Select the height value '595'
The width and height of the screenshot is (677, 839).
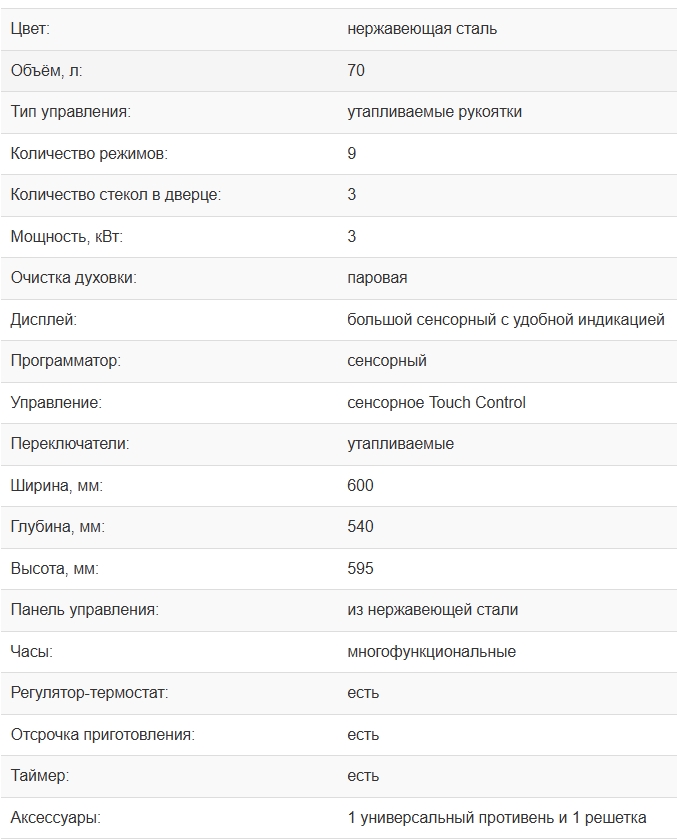click(x=360, y=569)
